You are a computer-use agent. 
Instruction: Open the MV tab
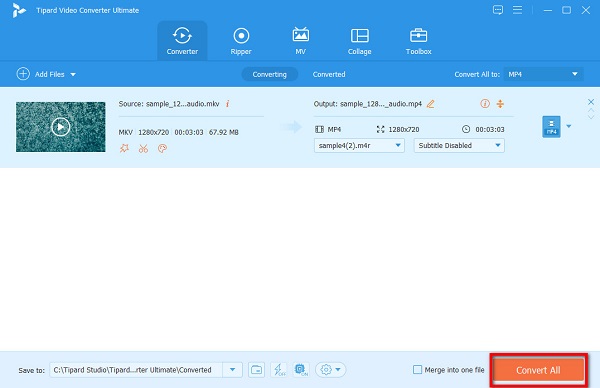pos(301,41)
